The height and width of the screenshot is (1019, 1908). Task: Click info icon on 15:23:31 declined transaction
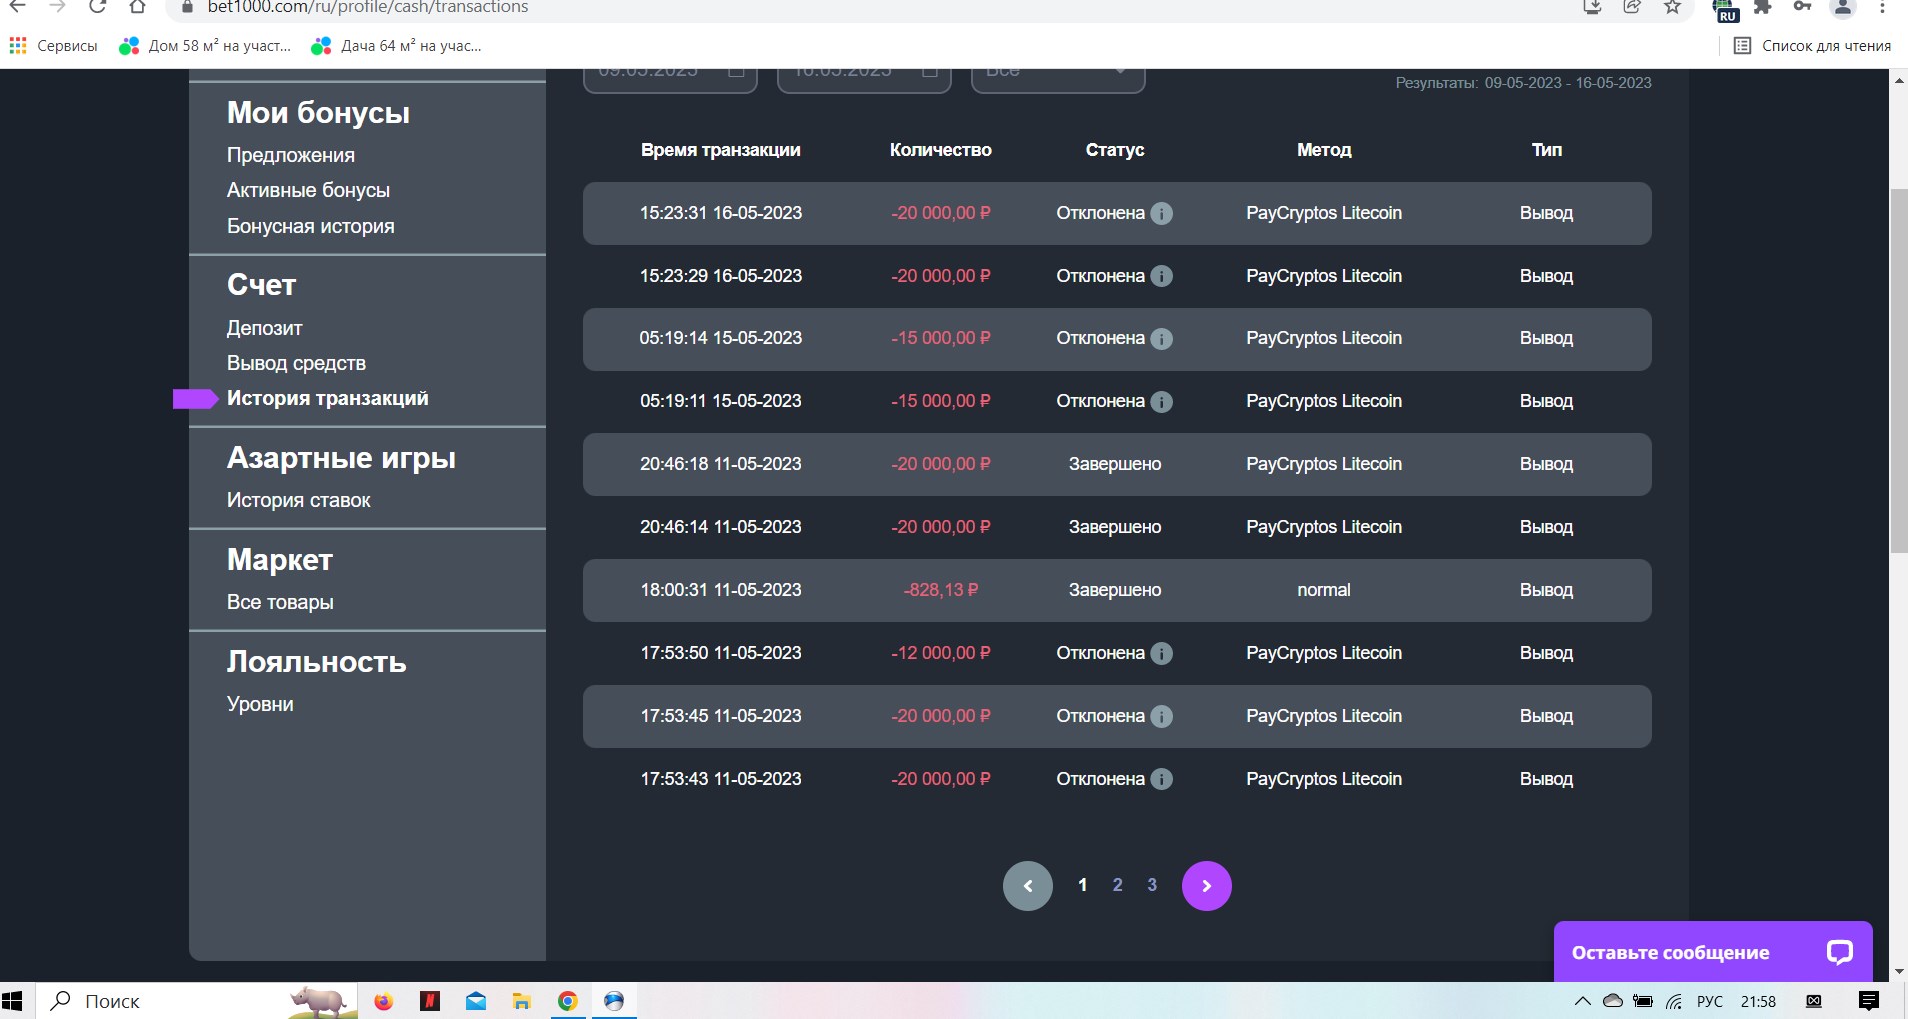[1161, 213]
